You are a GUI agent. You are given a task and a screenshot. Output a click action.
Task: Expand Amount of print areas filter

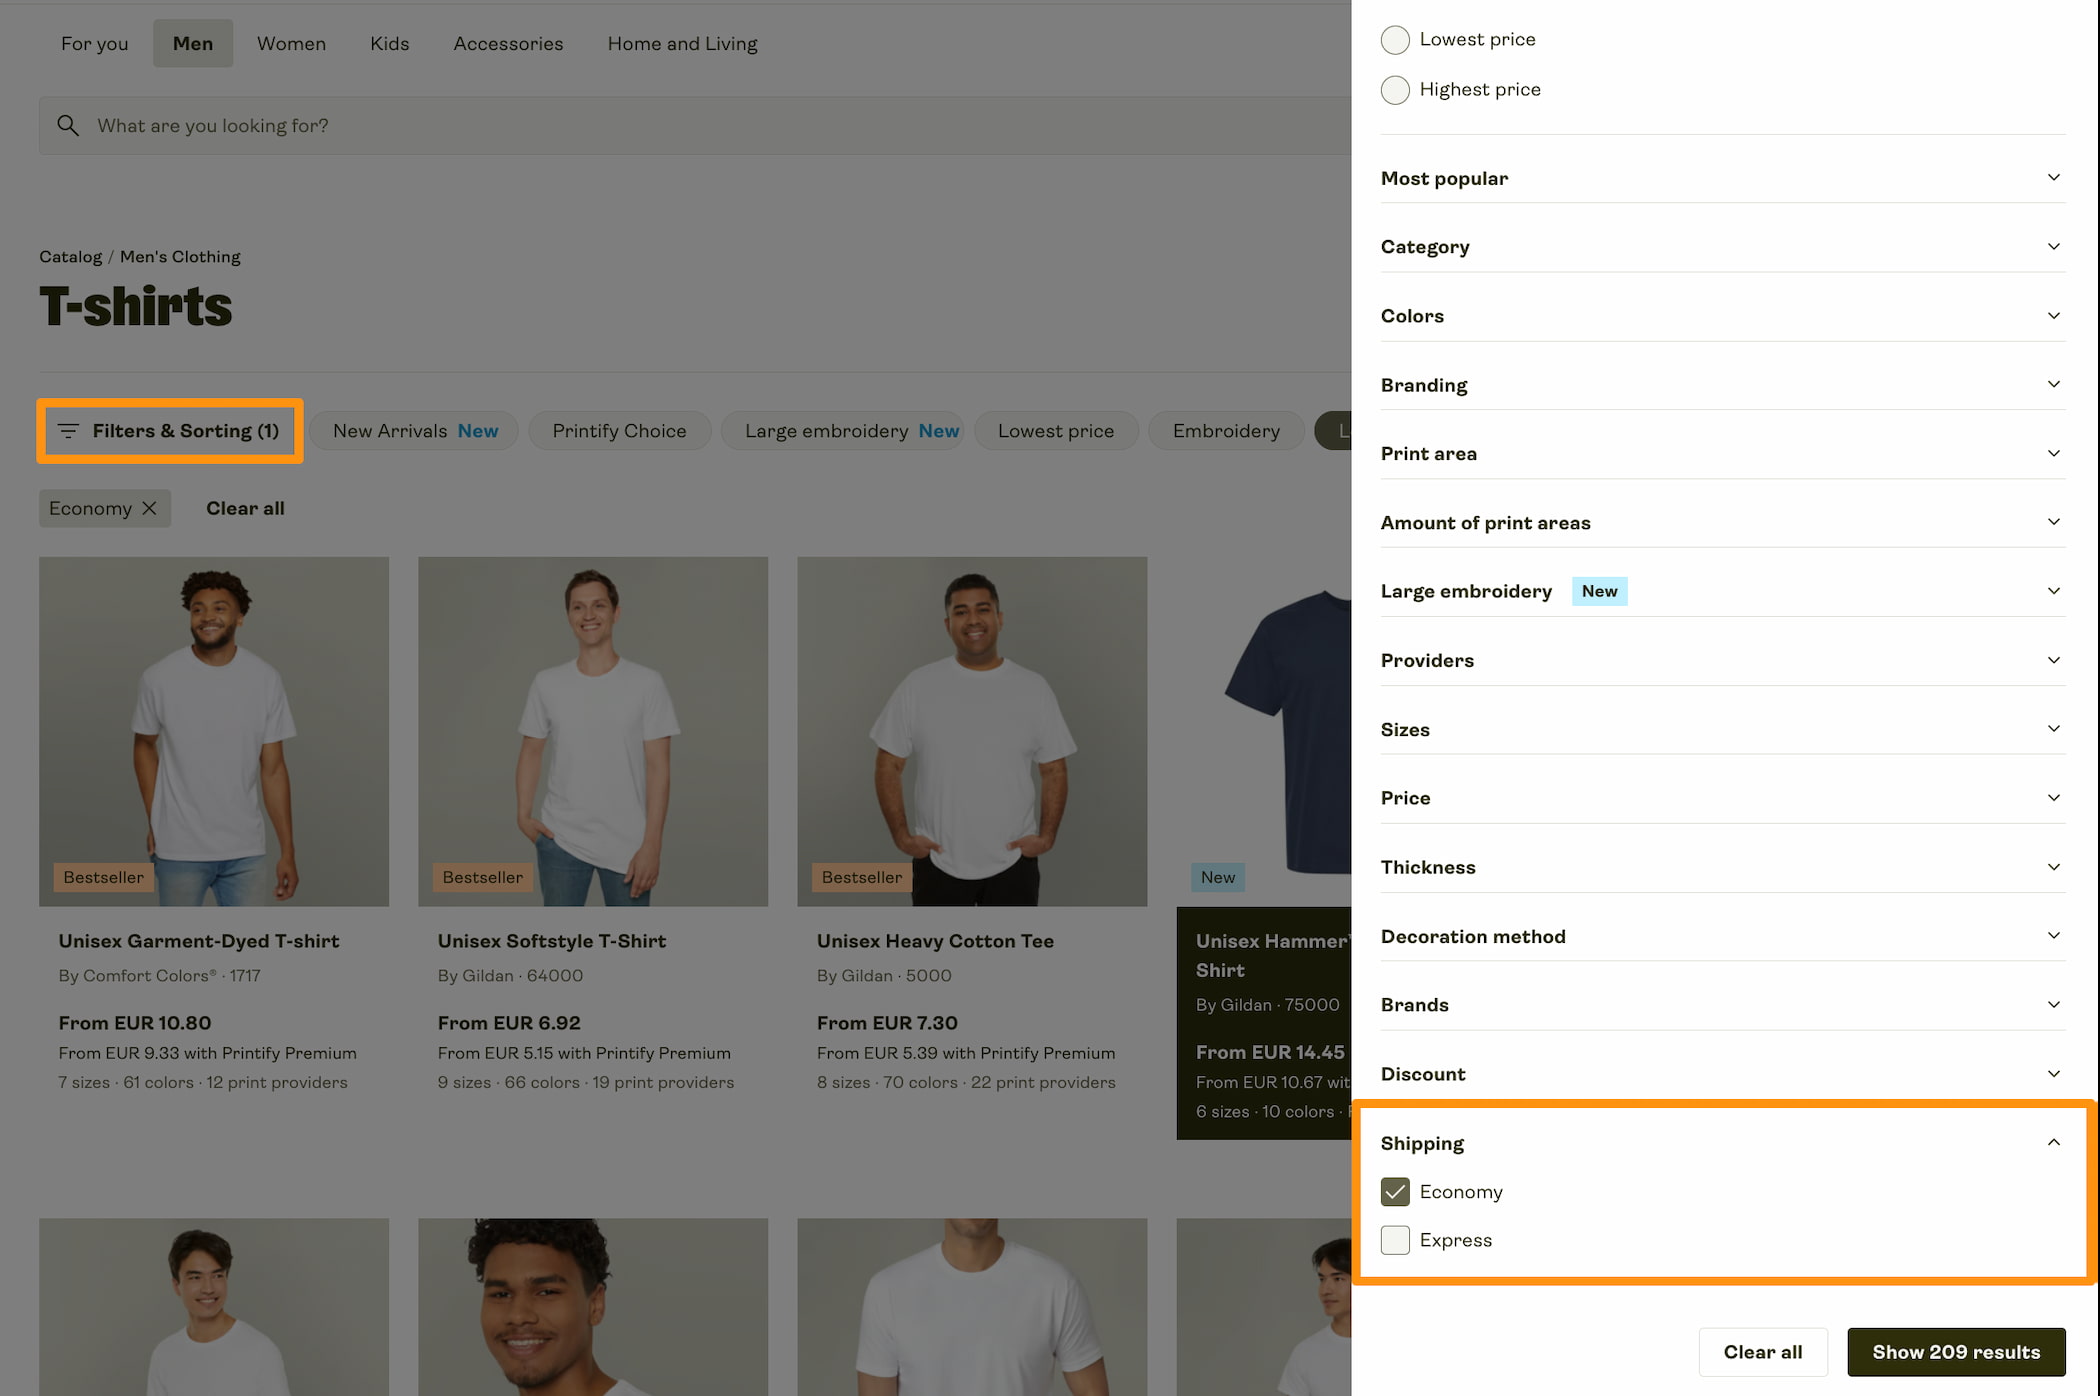[1723, 523]
